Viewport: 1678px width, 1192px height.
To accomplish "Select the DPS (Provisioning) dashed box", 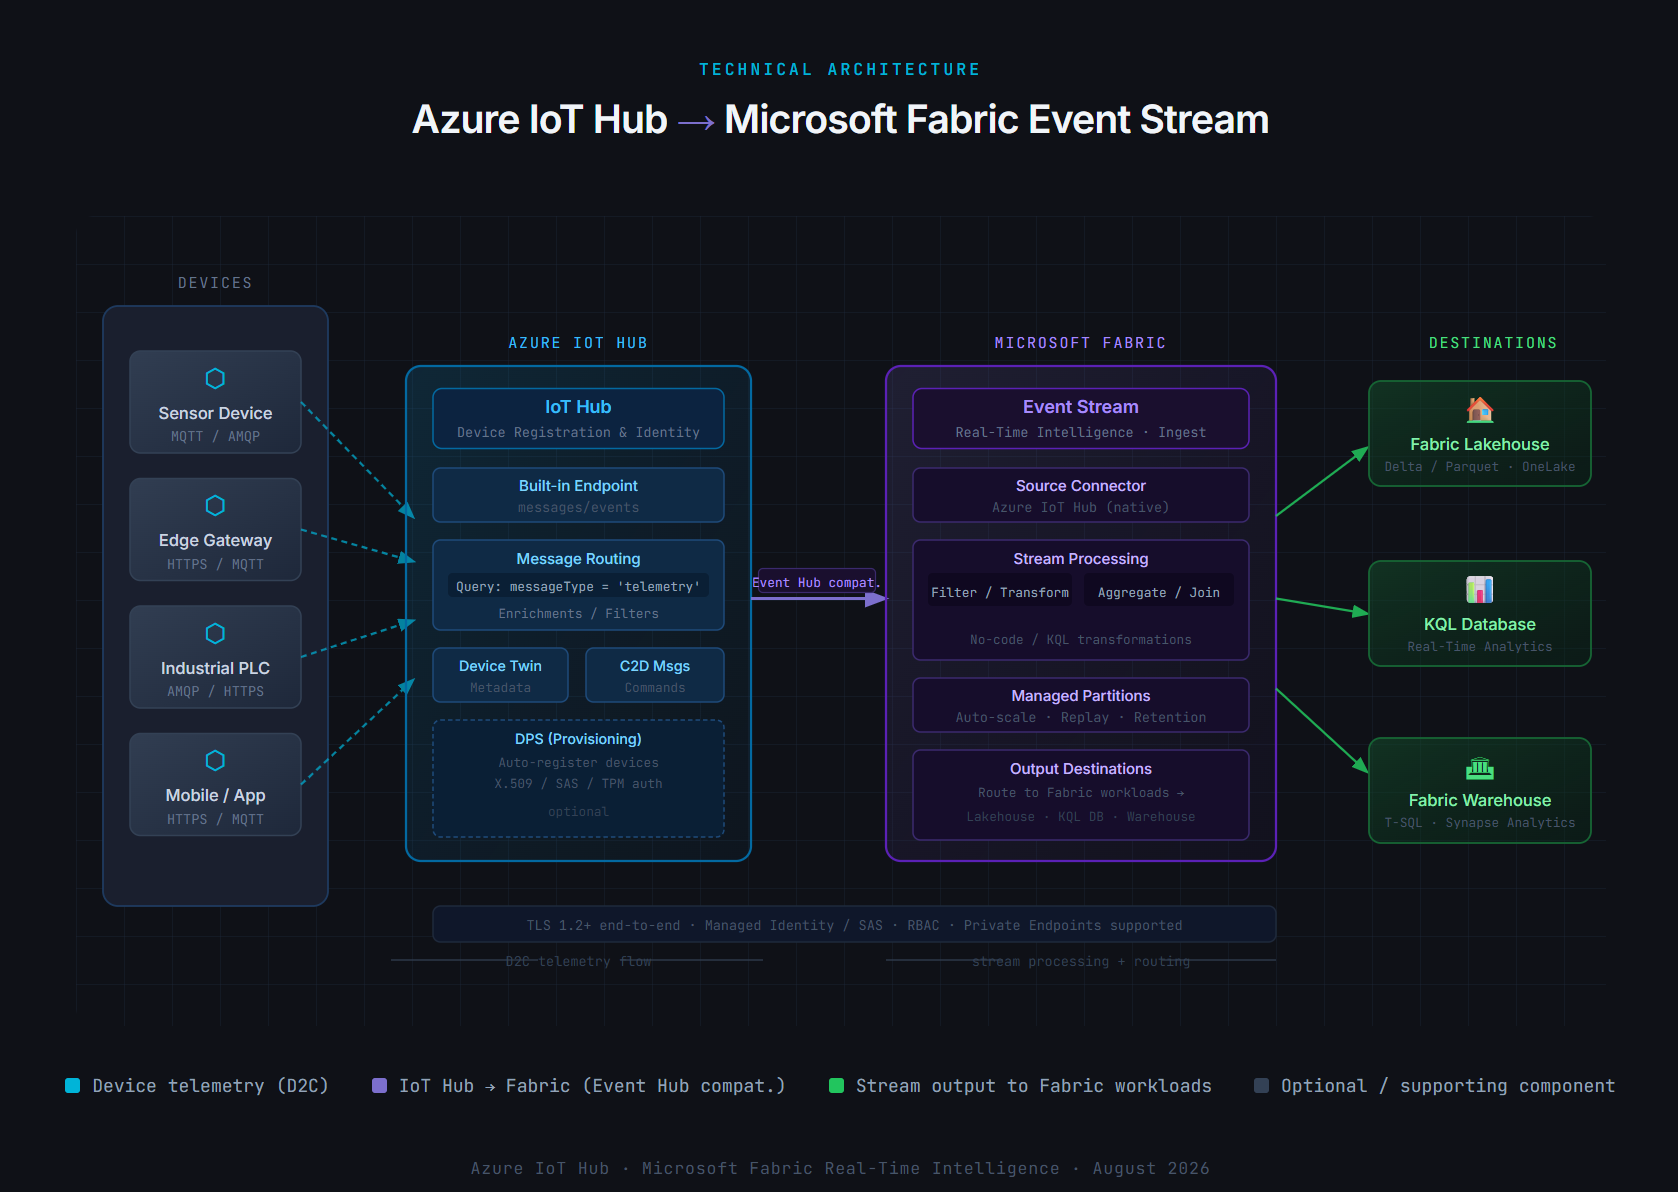I will point(578,778).
